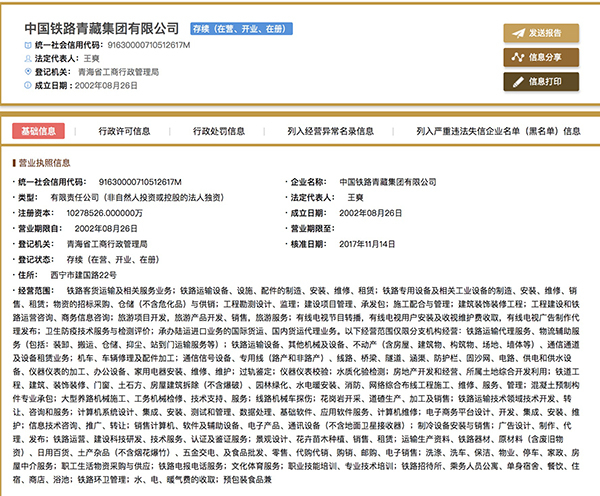Switch to 行政许可信息 tab
Viewport: 600px width, 496px height.
[124, 131]
